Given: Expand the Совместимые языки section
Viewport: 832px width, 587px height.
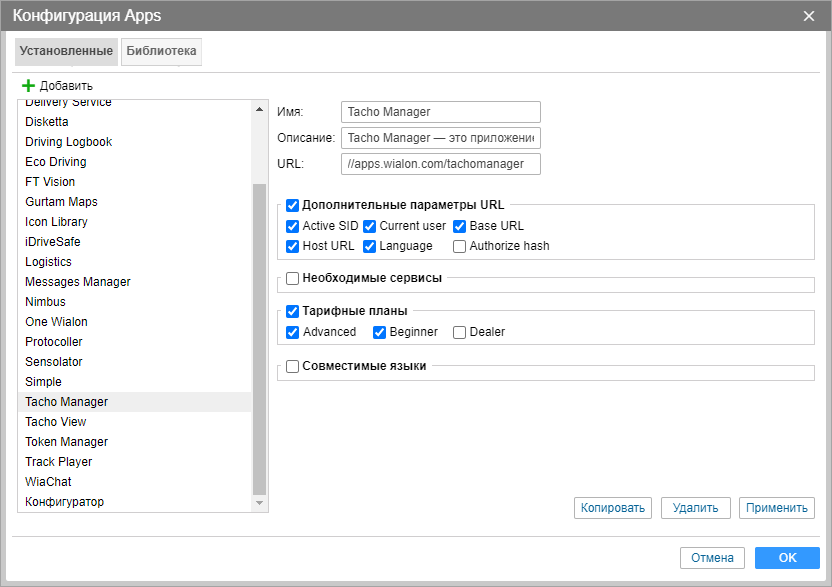Looking at the screenshot, I should (293, 366).
